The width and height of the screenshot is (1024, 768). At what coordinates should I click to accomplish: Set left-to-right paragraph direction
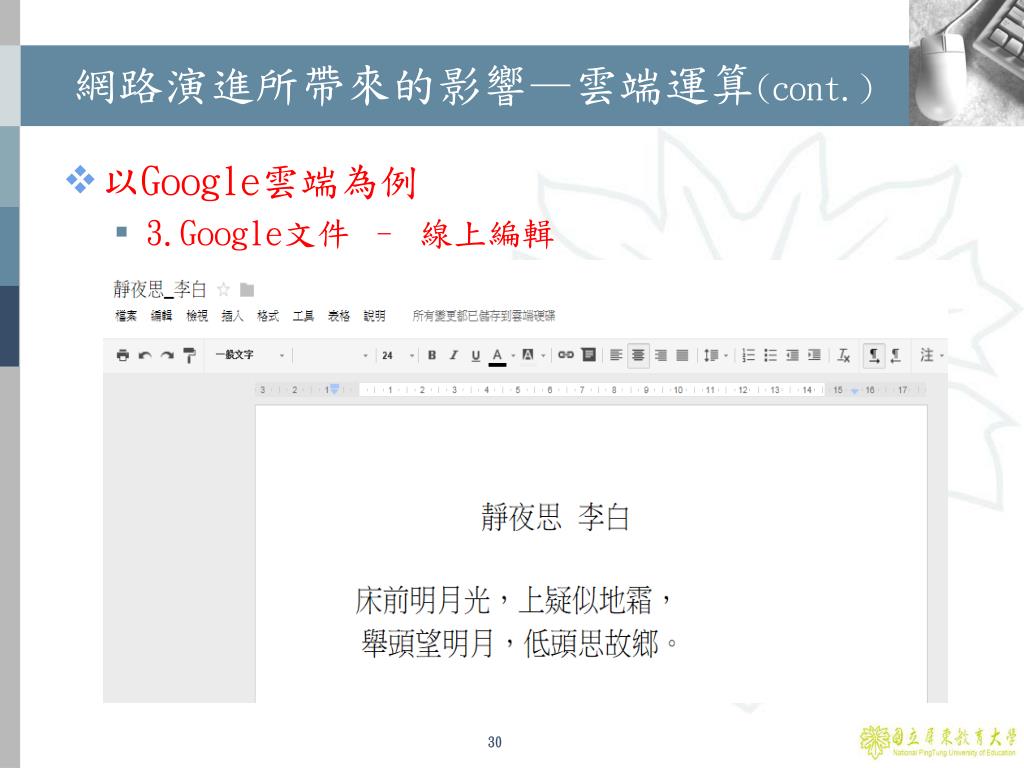pyautogui.click(x=874, y=356)
